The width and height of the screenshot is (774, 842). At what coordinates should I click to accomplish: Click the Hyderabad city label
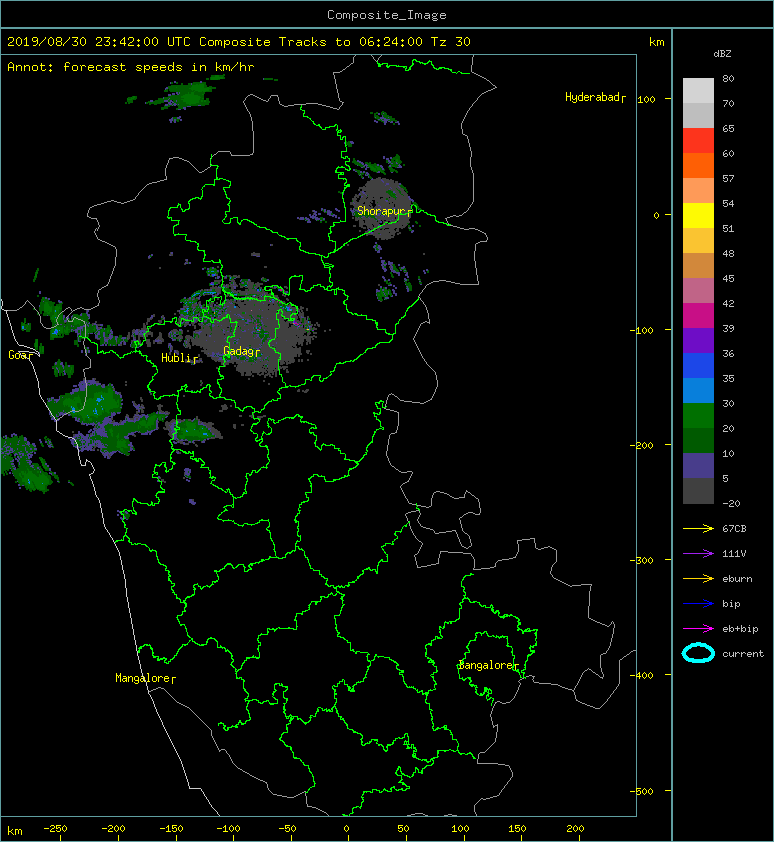click(595, 97)
